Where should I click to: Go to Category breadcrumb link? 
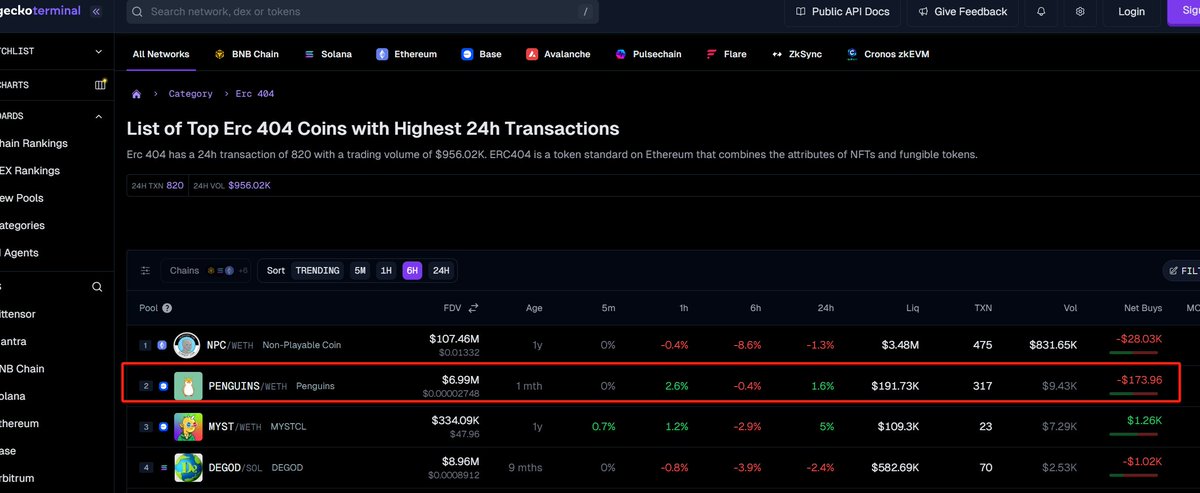[x=190, y=94]
